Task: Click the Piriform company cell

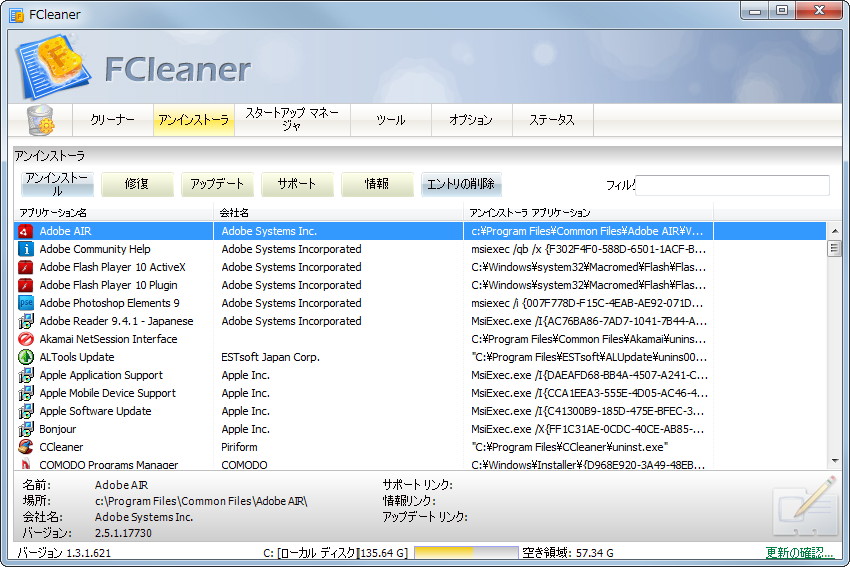Action: coord(239,447)
